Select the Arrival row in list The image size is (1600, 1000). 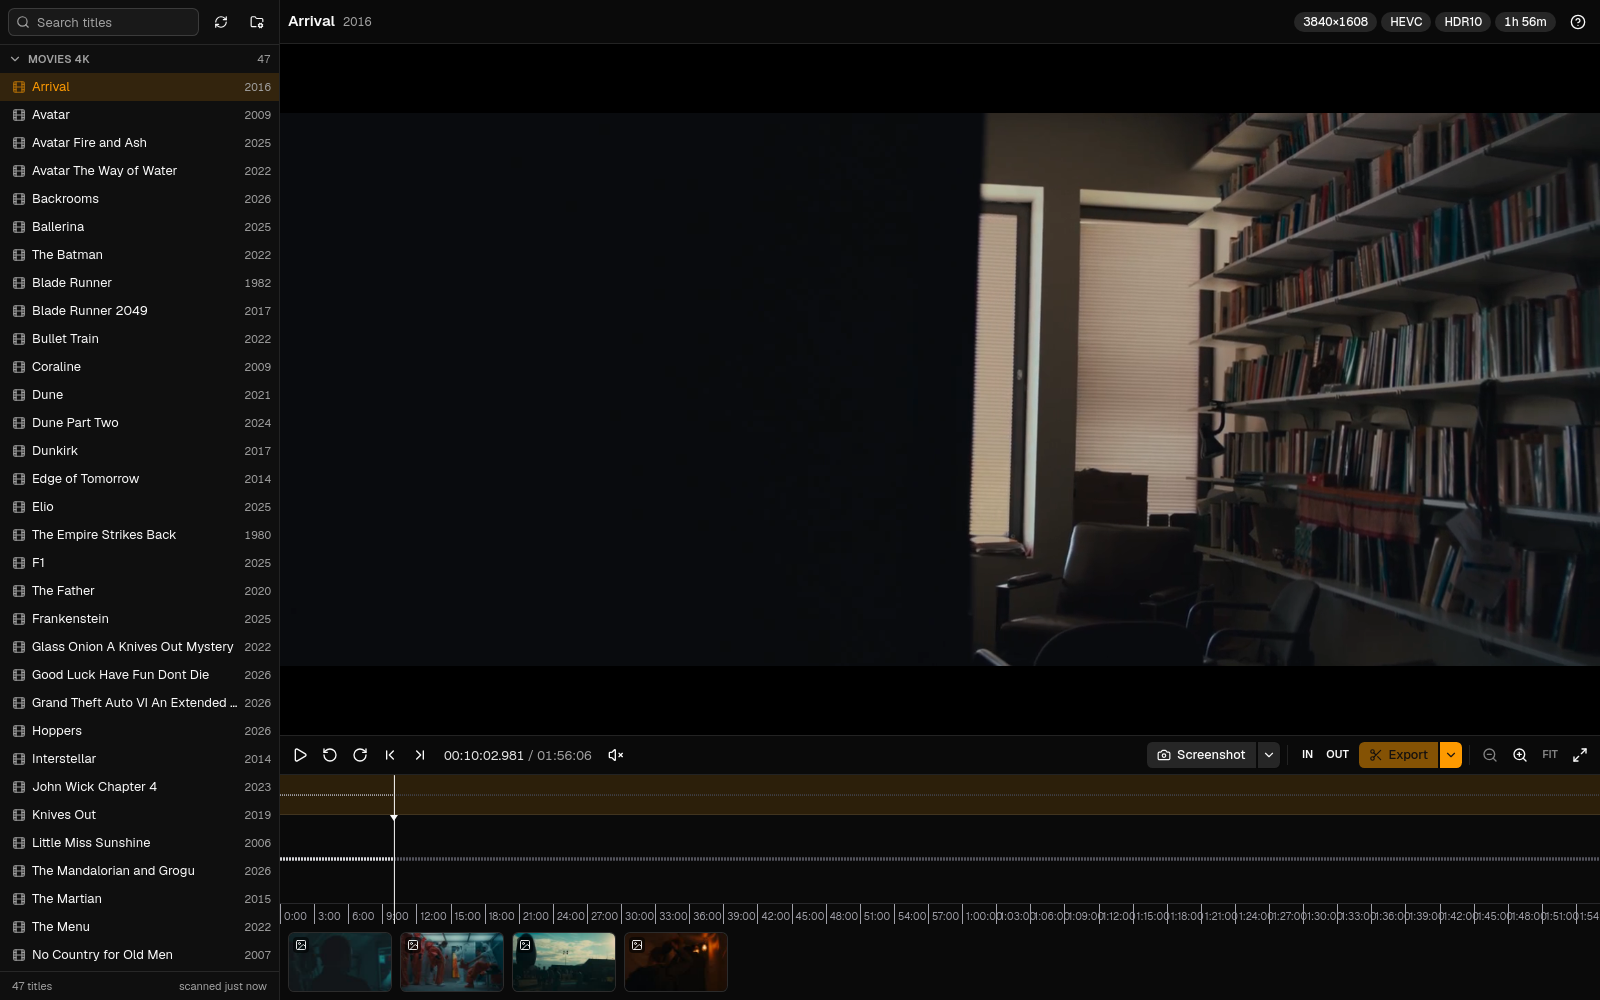(x=140, y=87)
